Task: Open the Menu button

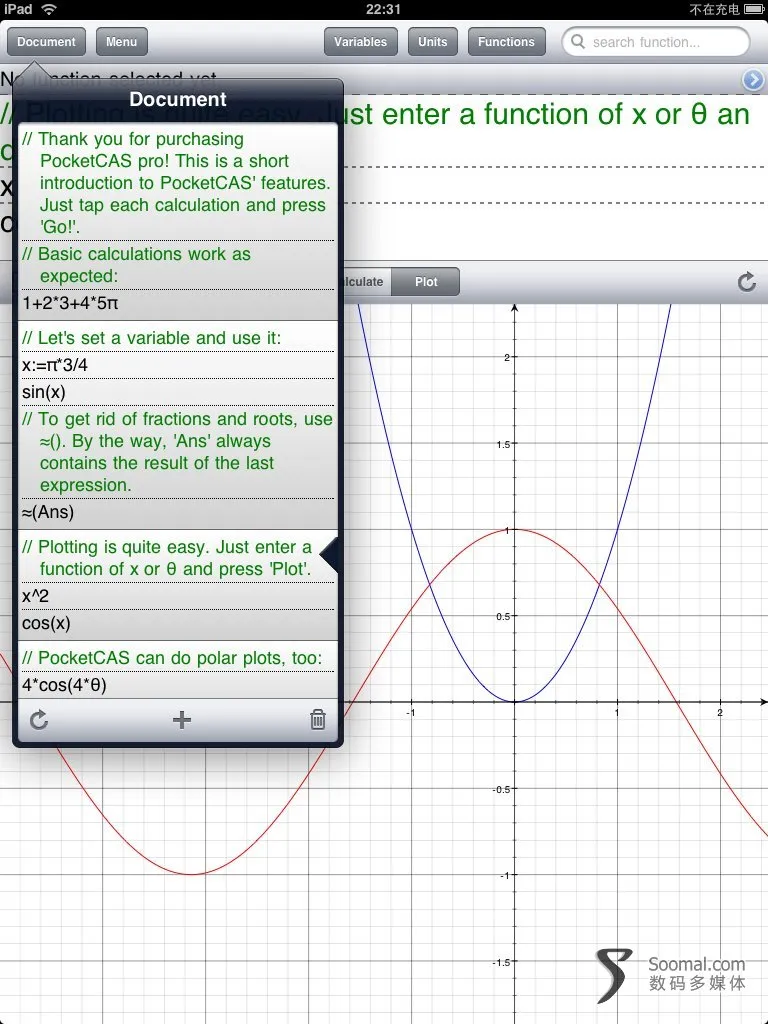Action: pyautogui.click(x=121, y=42)
